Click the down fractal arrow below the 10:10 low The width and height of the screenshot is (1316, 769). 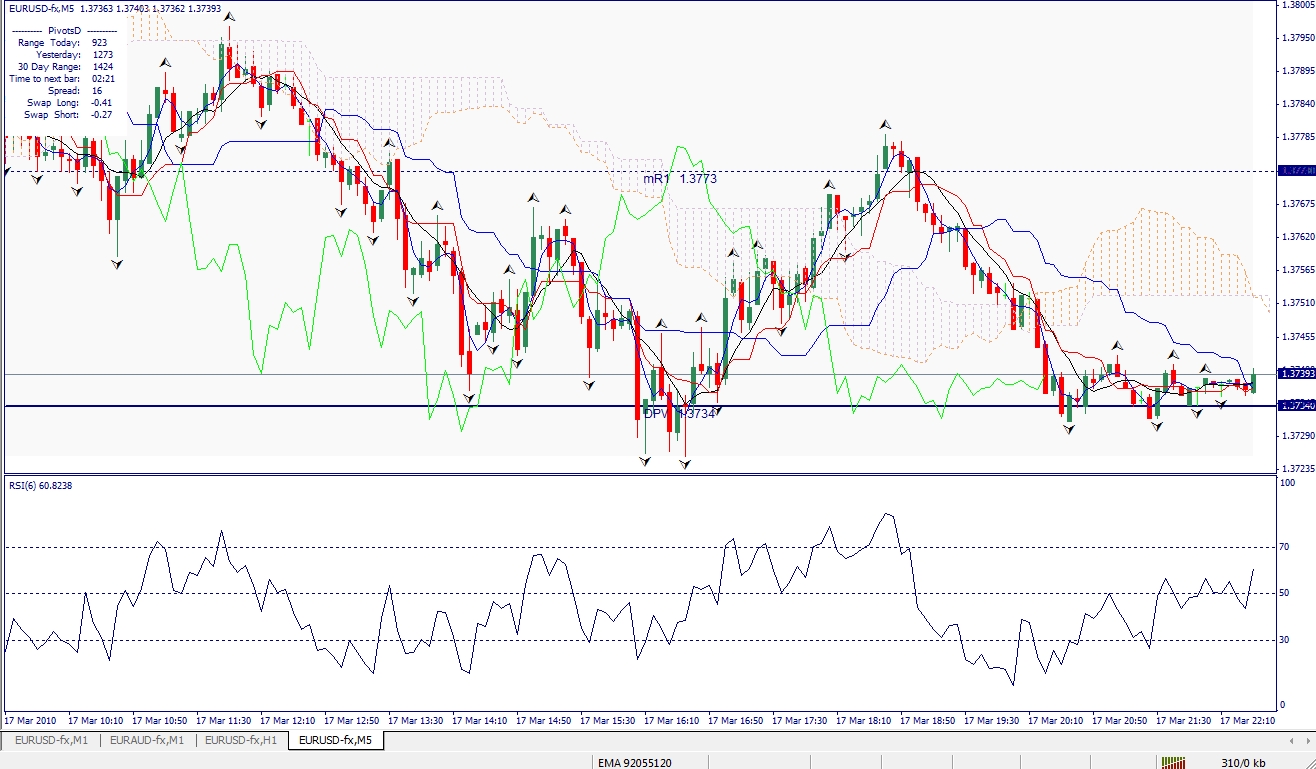117,263
